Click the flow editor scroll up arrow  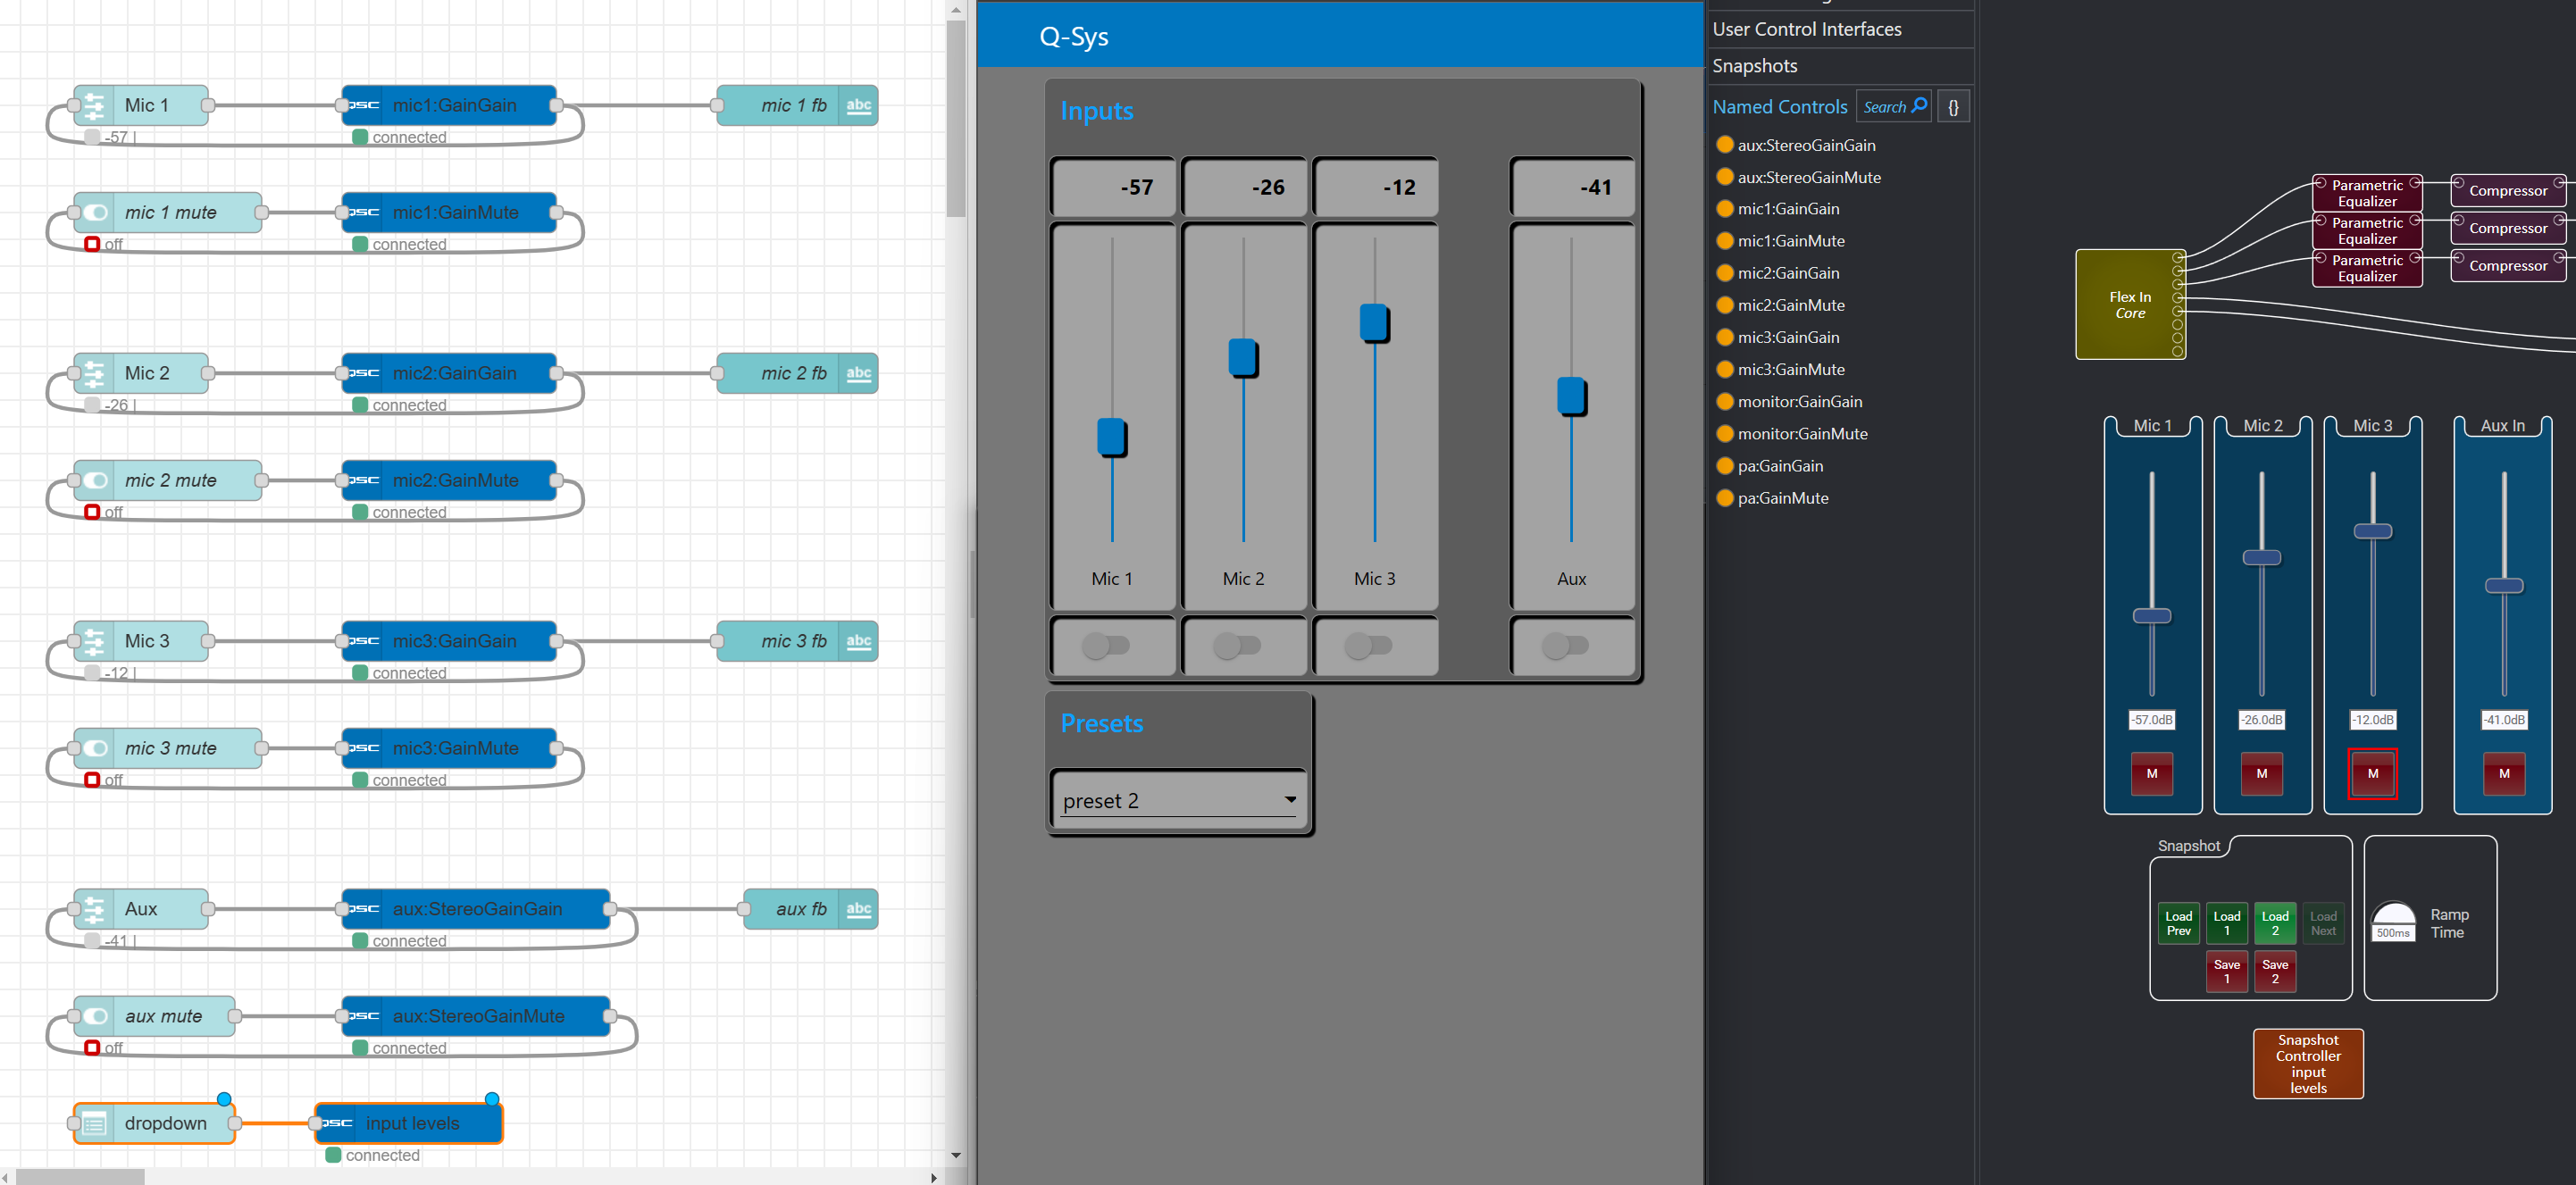(x=956, y=10)
